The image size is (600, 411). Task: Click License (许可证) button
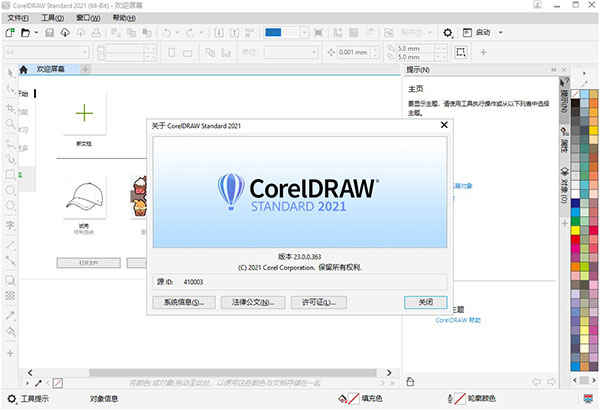tap(319, 302)
